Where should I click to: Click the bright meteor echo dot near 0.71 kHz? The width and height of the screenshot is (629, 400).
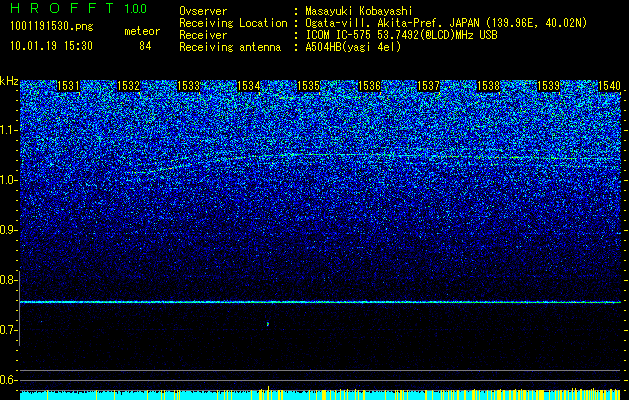click(x=268, y=323)
